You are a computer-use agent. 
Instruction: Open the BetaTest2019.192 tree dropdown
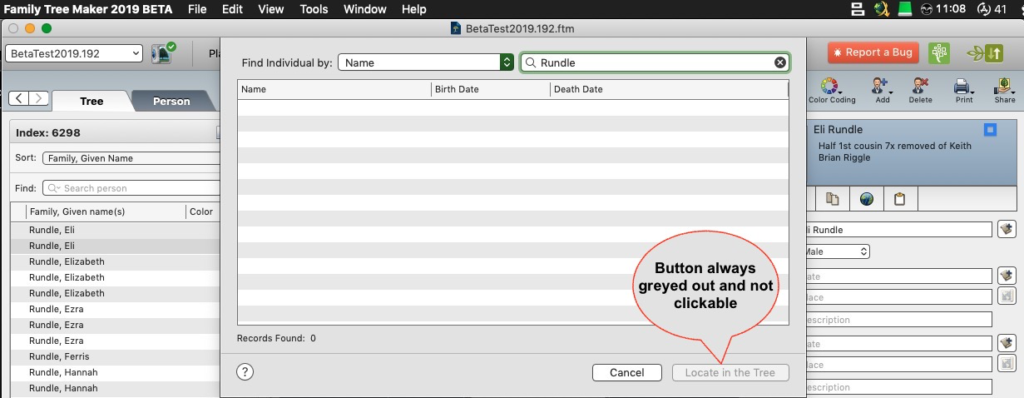(x=74, y=54)
